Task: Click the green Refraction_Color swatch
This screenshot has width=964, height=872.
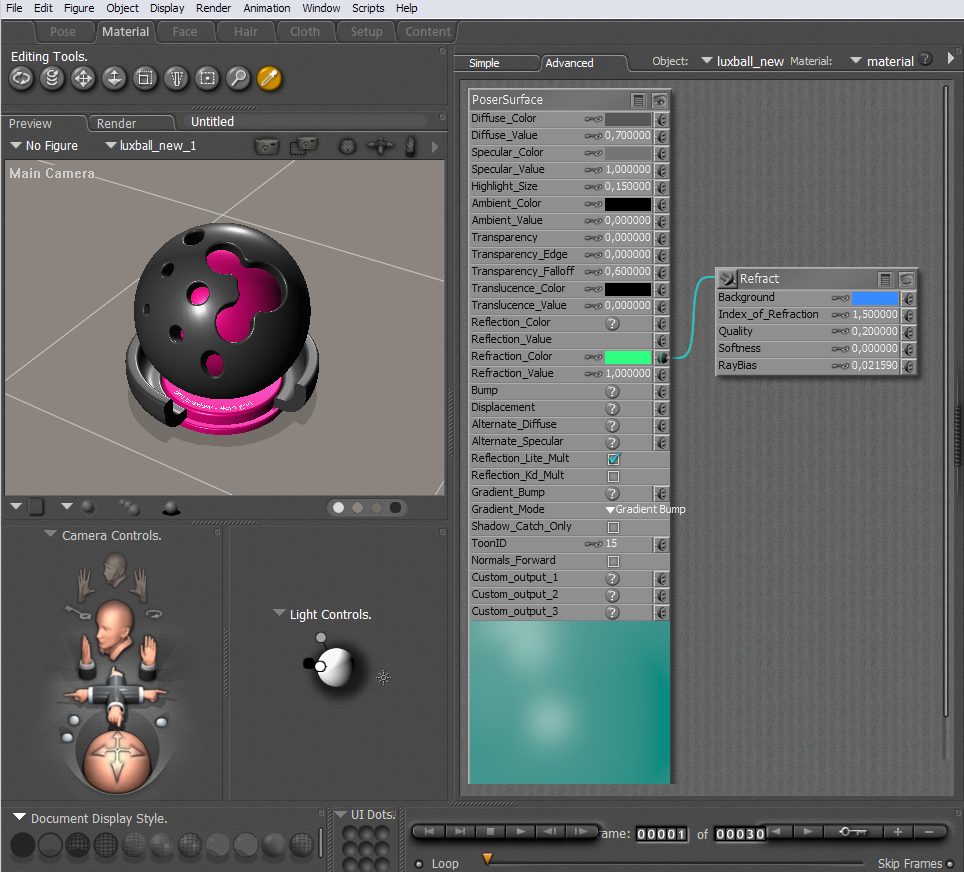Action: click(x=627, y=357)
